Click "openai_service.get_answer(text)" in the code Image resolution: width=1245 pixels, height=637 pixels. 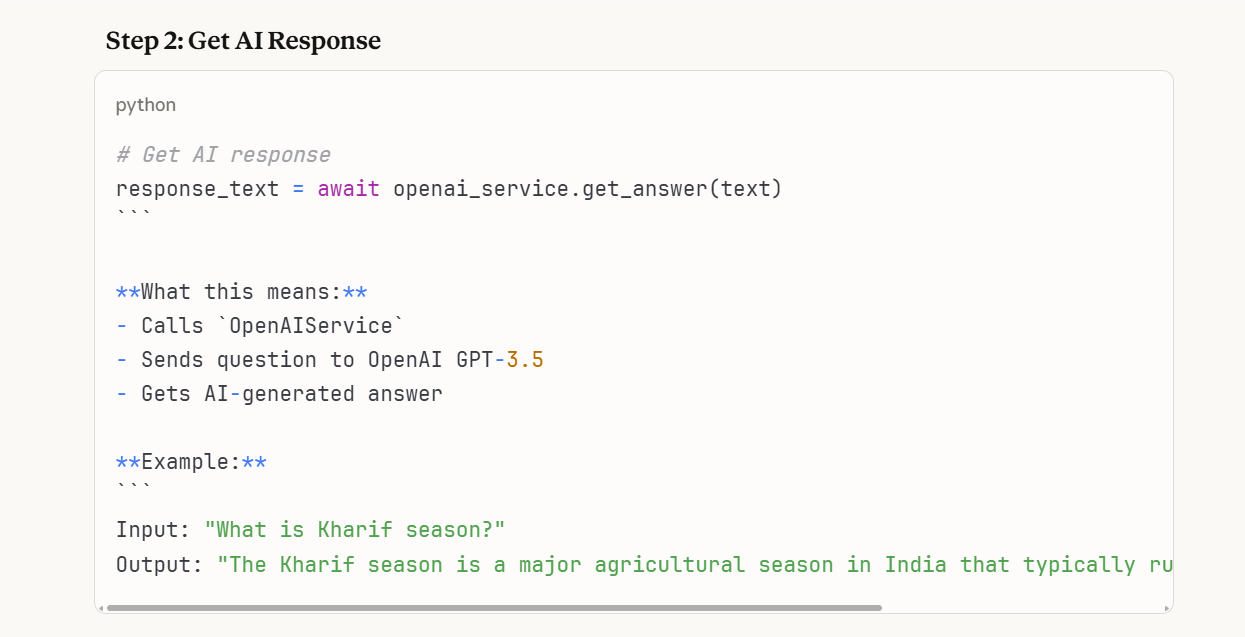point(587,189)
